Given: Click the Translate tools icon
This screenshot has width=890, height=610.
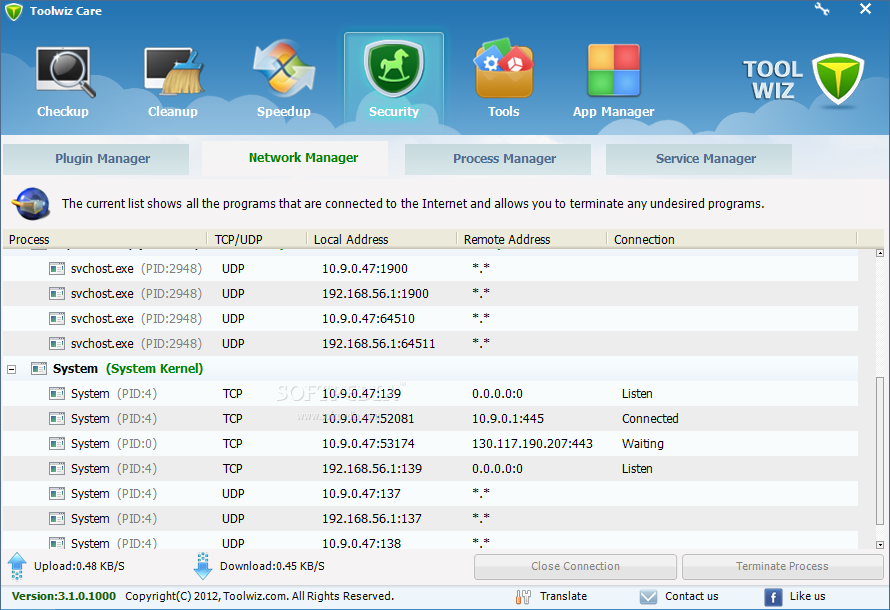Looking at the screenshot, I should click(523, 596).
